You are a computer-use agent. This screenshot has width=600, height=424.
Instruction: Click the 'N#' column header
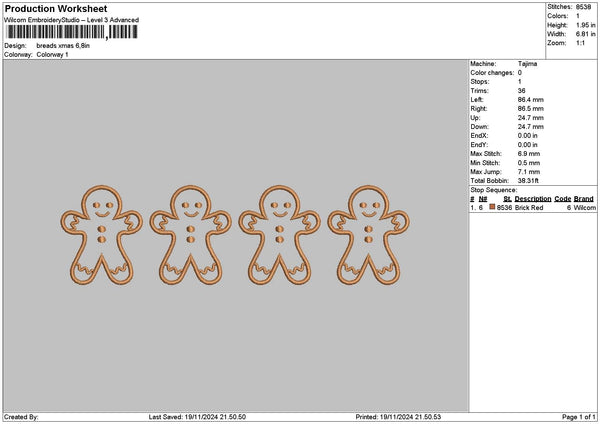tap(483, 199)
